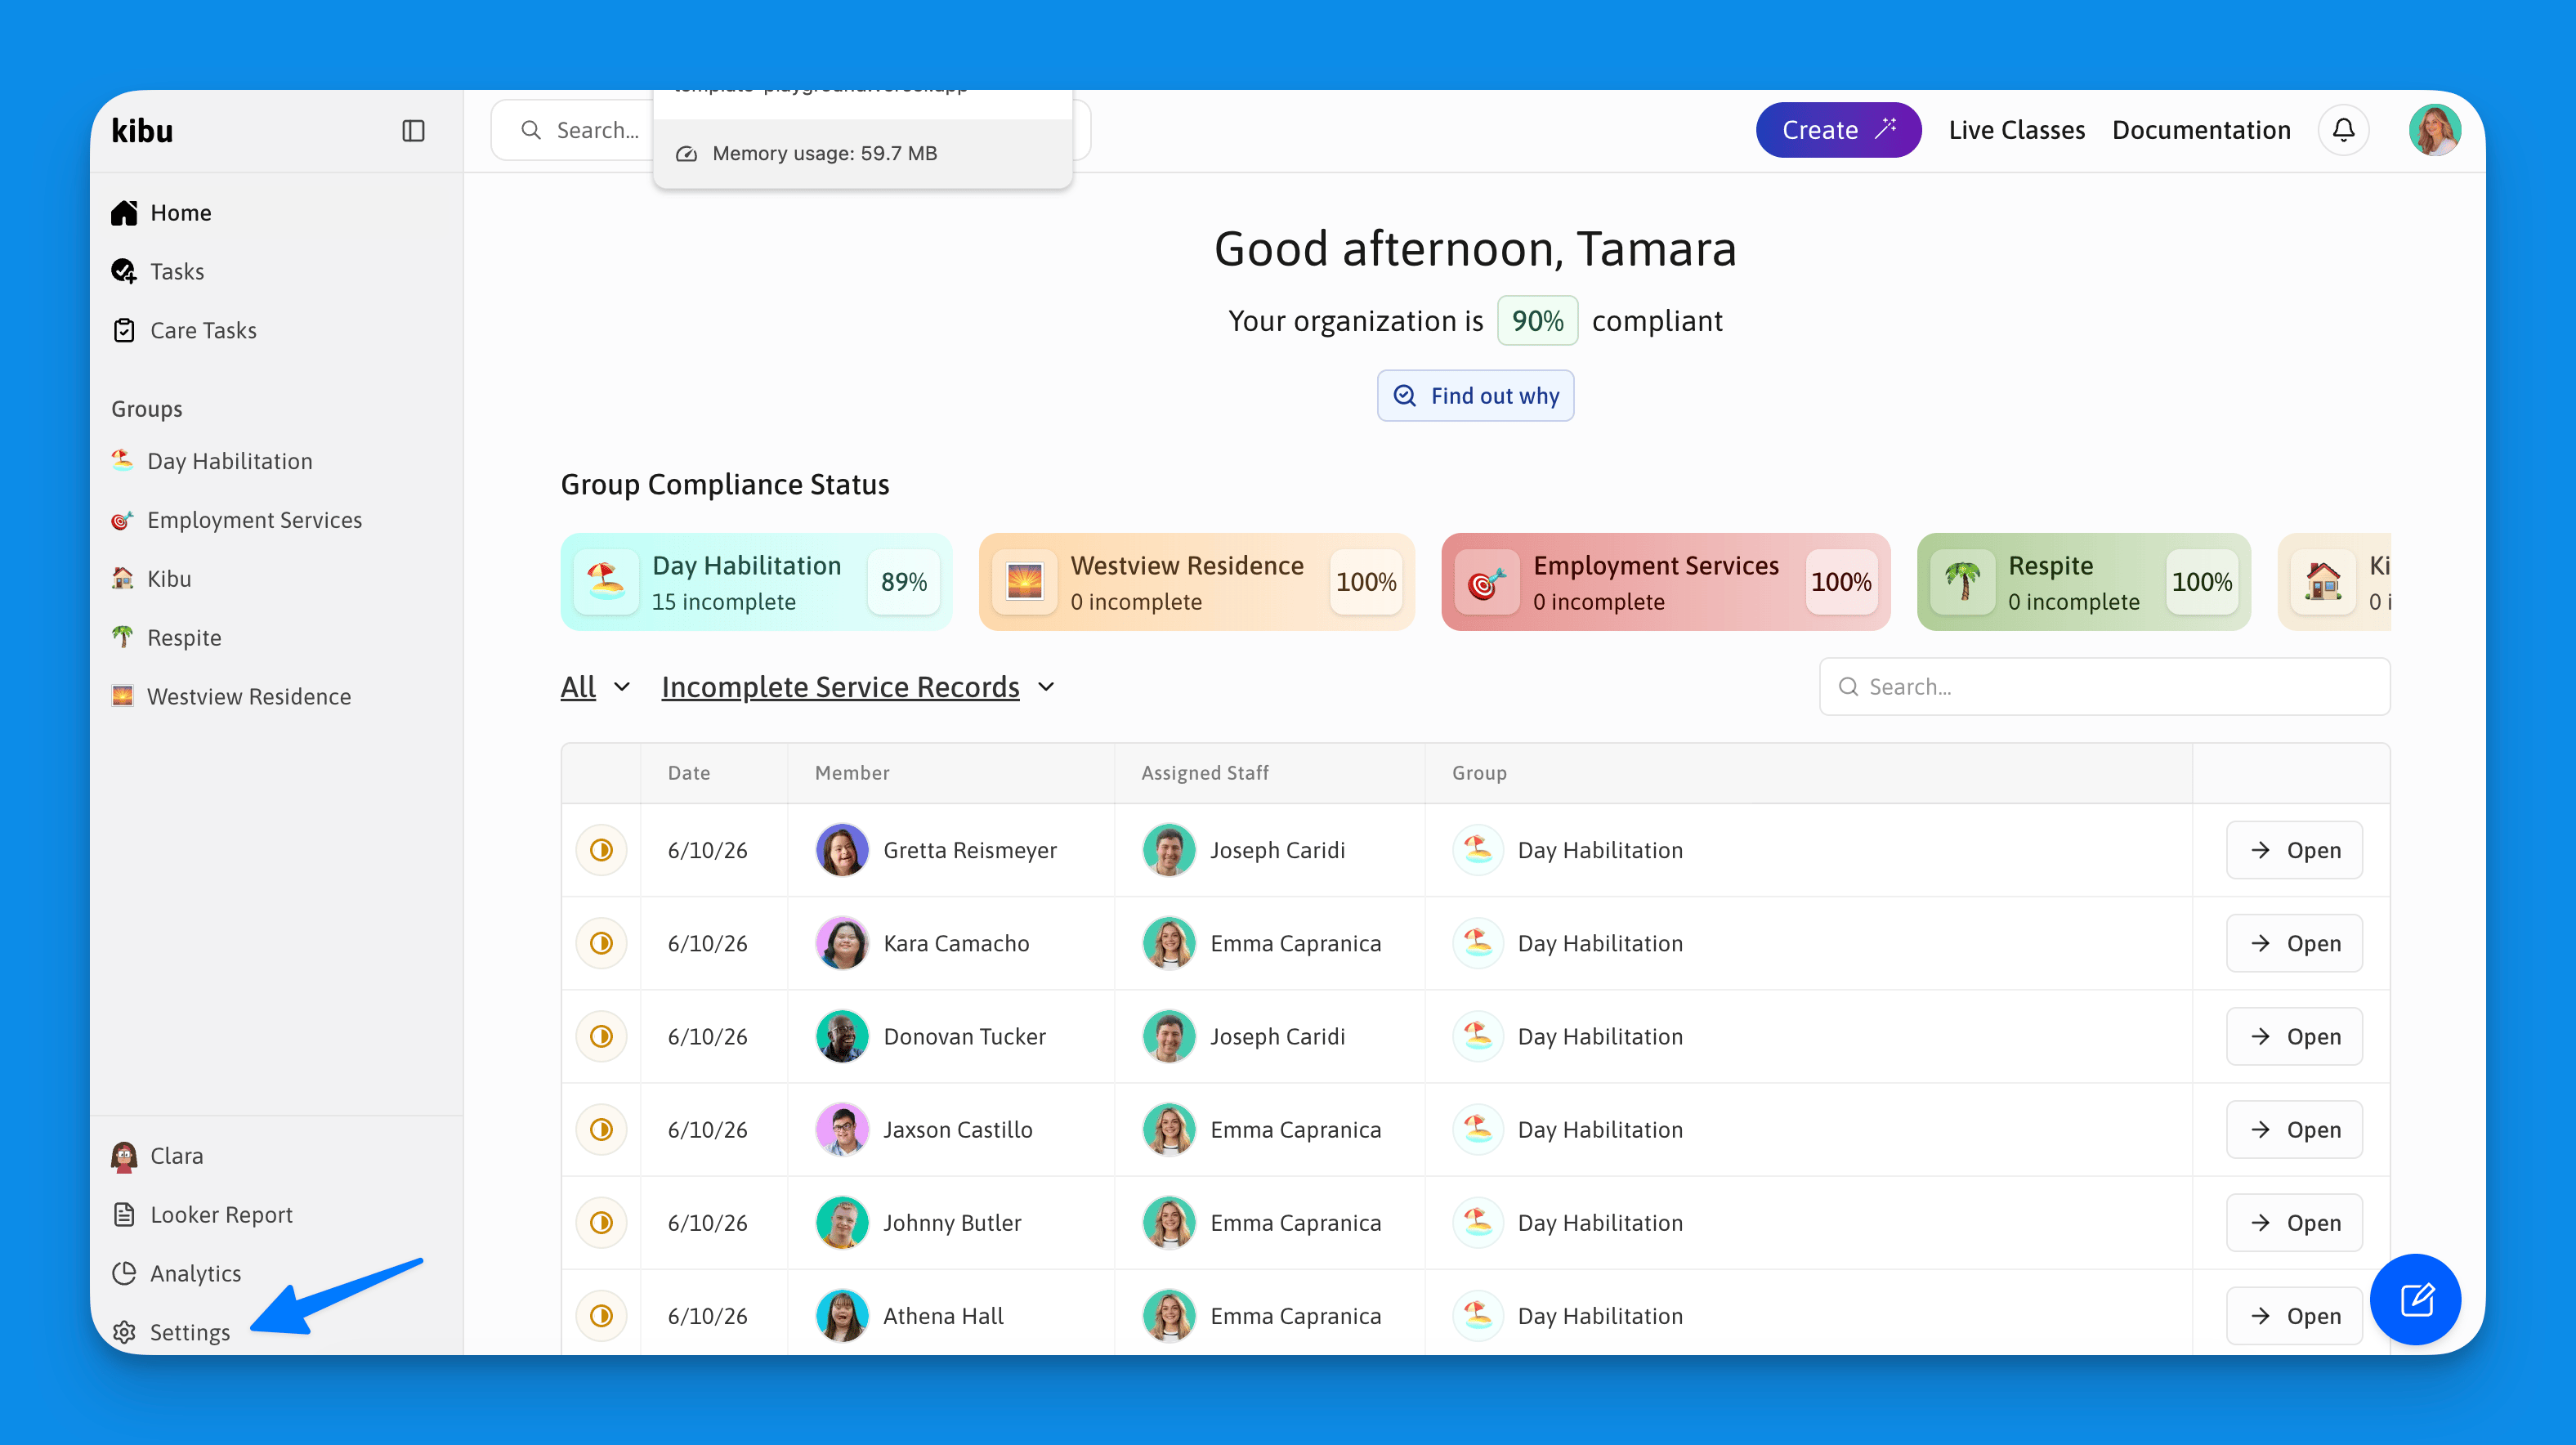This screenshot has height=1445, width=2576.
Task: Click Athena Hall's incomplete status icon
Action: tap(601, 1315)
